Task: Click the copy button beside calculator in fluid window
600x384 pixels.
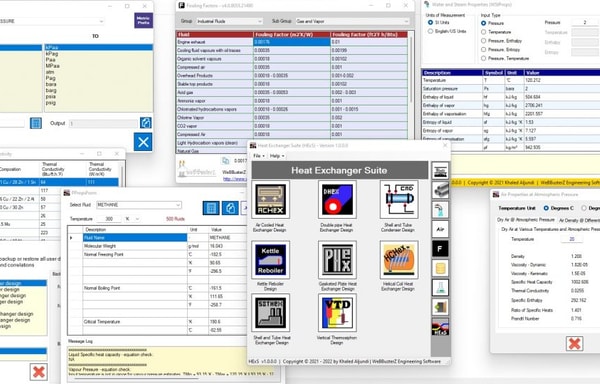Action: [x=230, y=208]
